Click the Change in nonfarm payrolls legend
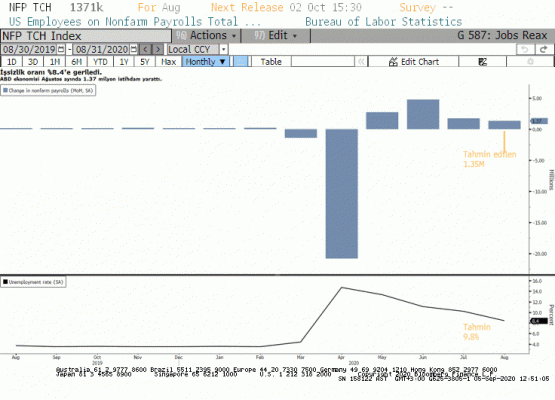555x400 pixels. [x=48, y=91]
